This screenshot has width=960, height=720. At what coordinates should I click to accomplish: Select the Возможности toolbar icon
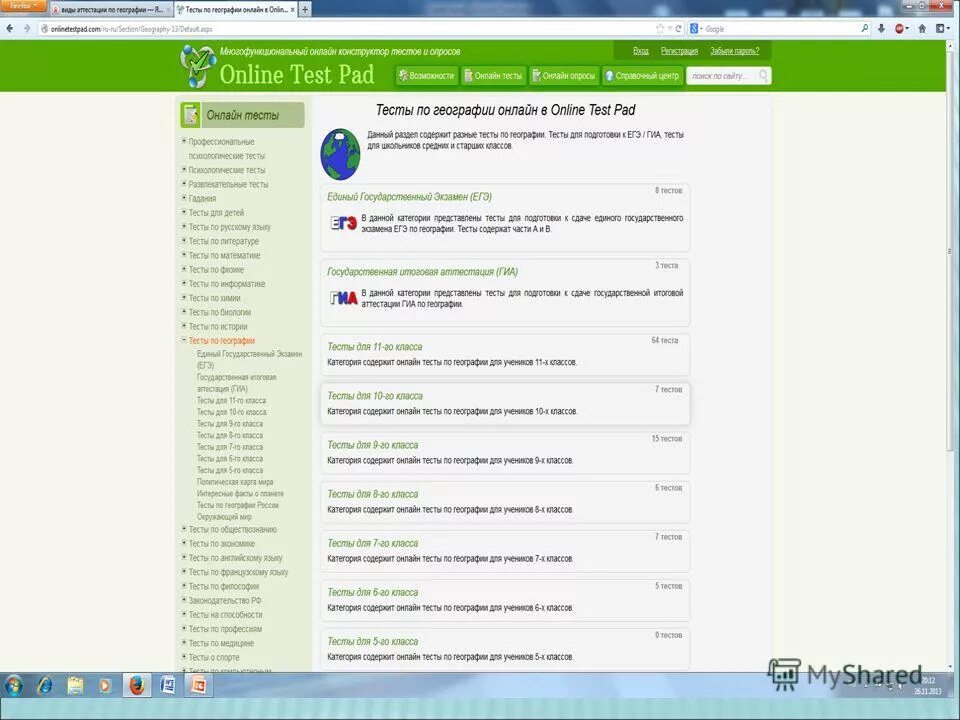[x=401, y=75]
